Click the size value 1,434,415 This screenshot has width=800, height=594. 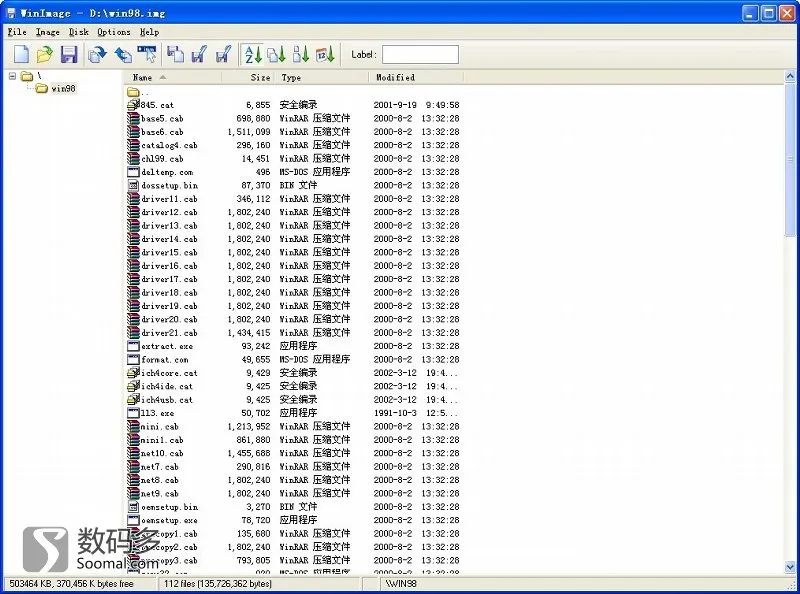coord(249,333)
